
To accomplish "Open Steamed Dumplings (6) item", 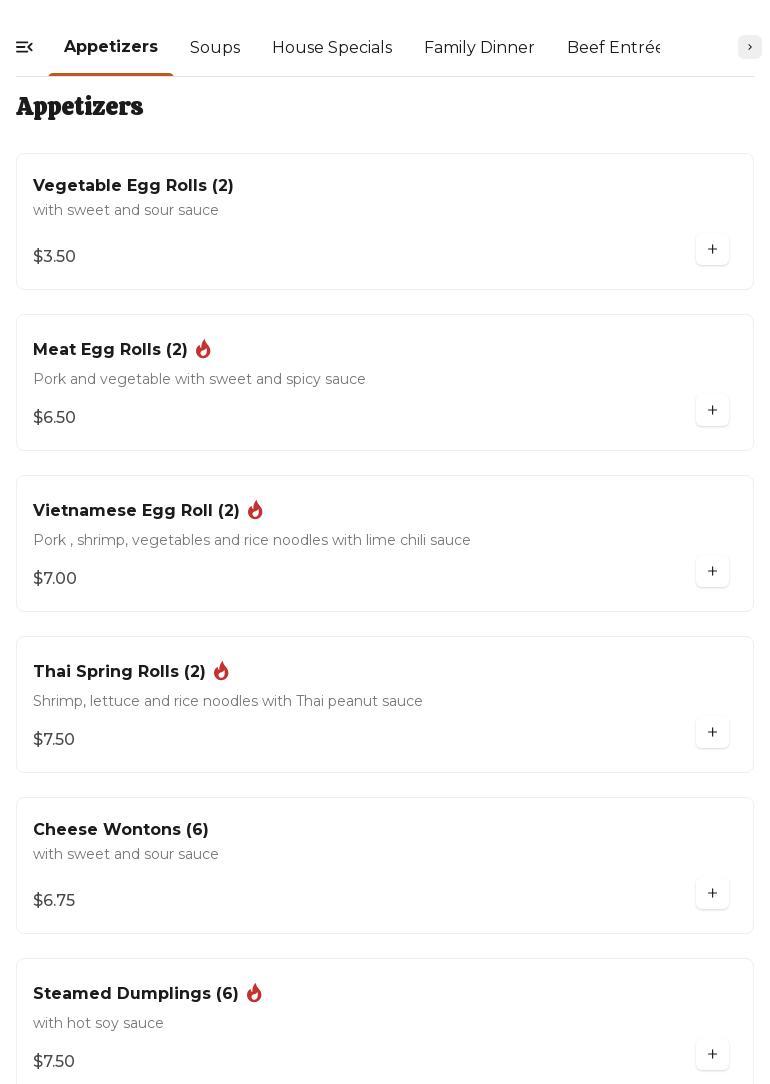I will (135, 994).
